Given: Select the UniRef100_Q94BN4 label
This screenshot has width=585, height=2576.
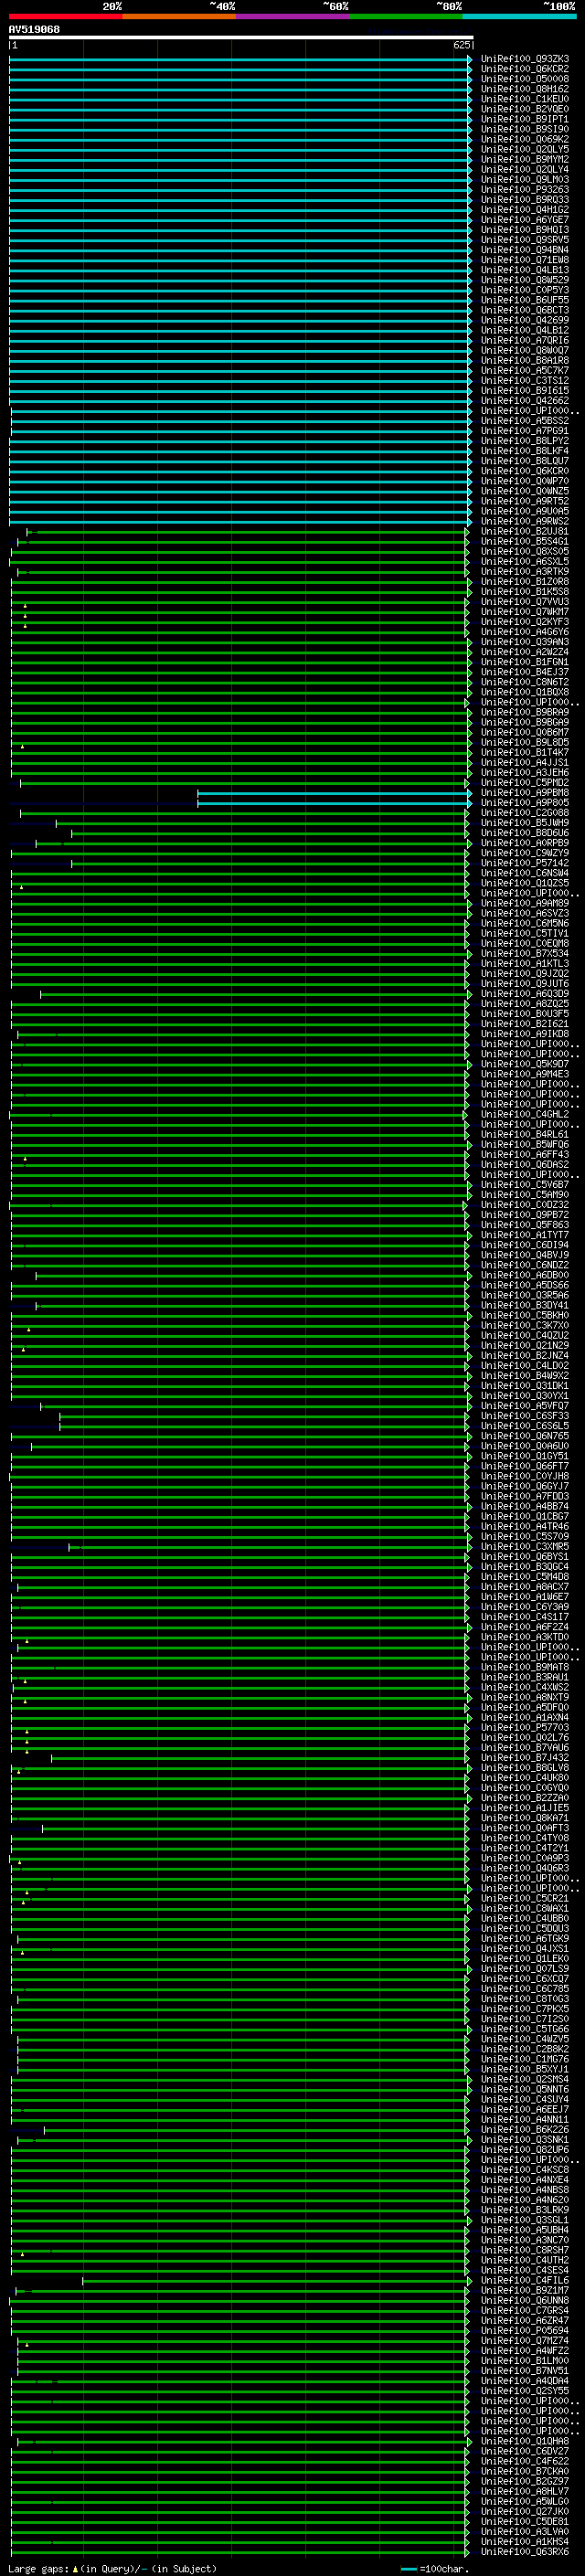Looking at the screenshot, I should coord(525,250).
